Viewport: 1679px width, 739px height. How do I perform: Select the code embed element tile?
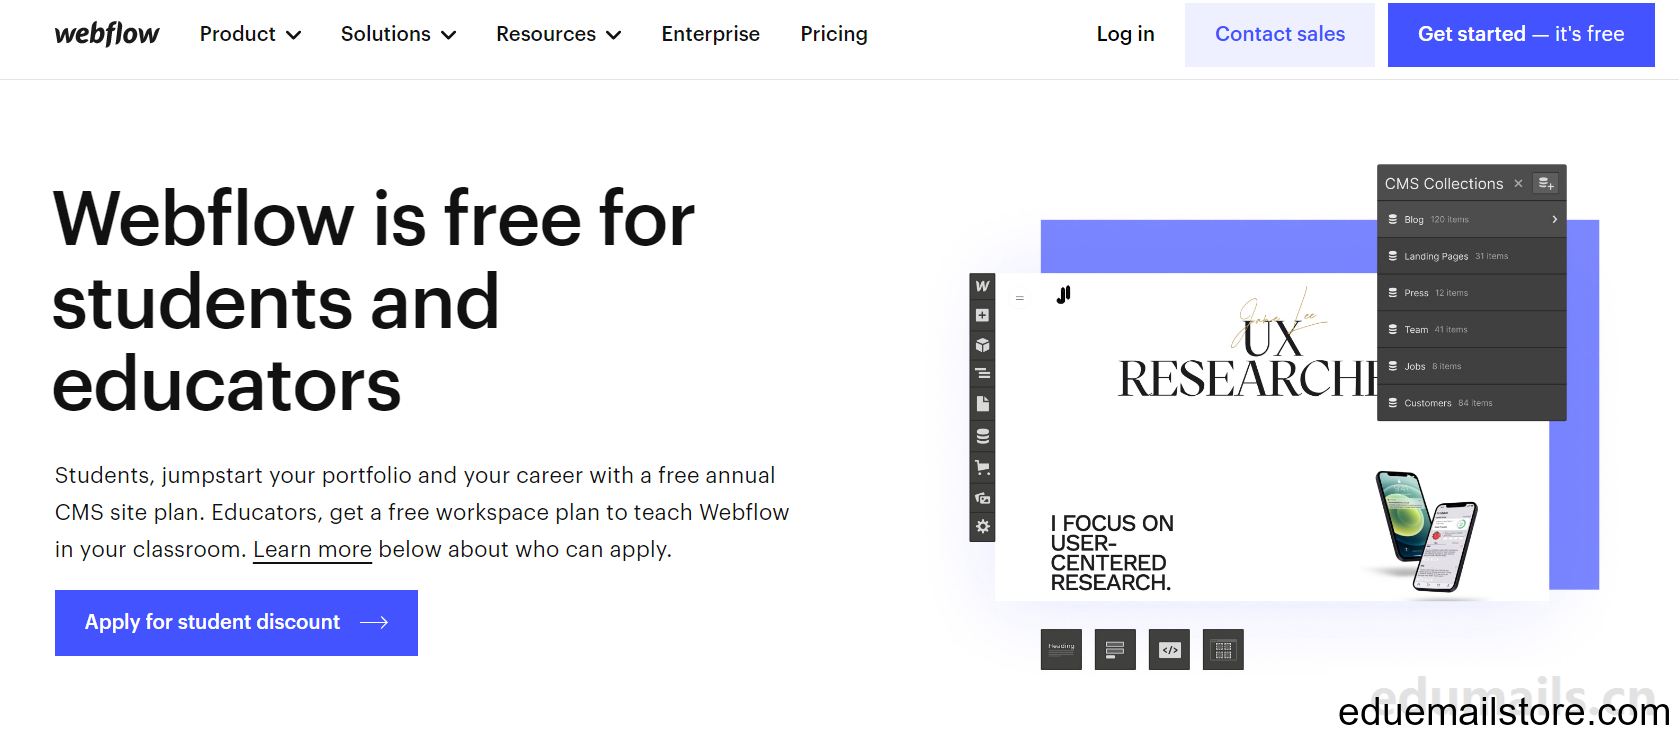pos(1169,649)
